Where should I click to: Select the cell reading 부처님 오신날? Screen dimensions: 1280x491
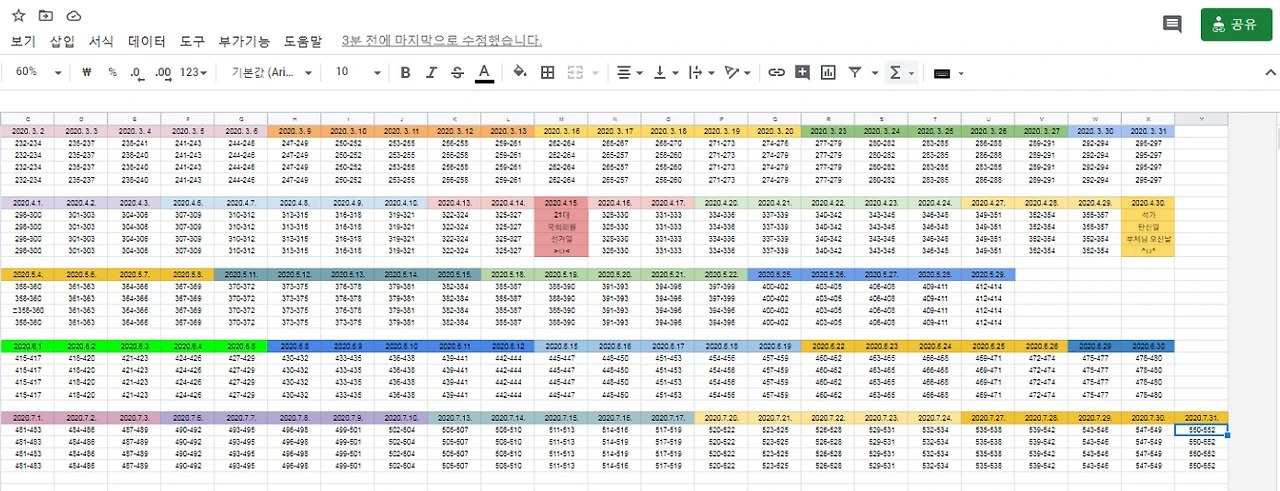click(x=1148, y=239)
